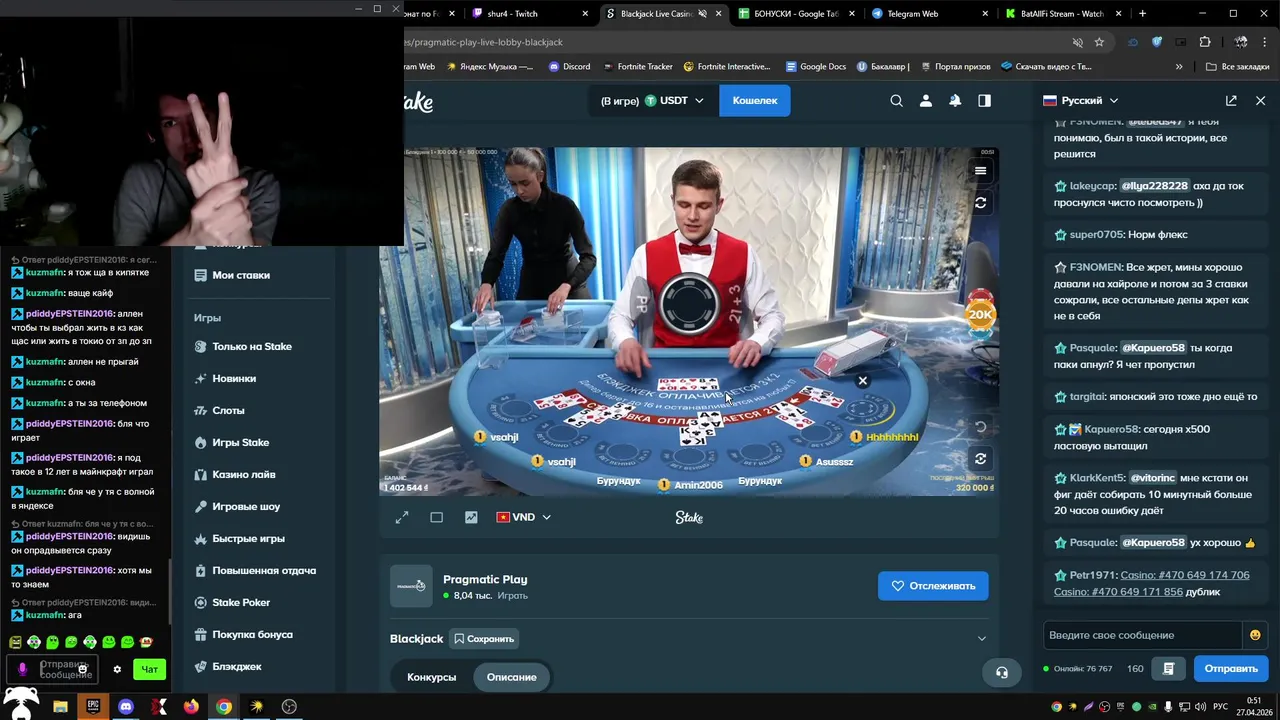Viewport: 1280px width, 720px height.
Task: Open OBS Studio from the taskbar
Action: 289,706
